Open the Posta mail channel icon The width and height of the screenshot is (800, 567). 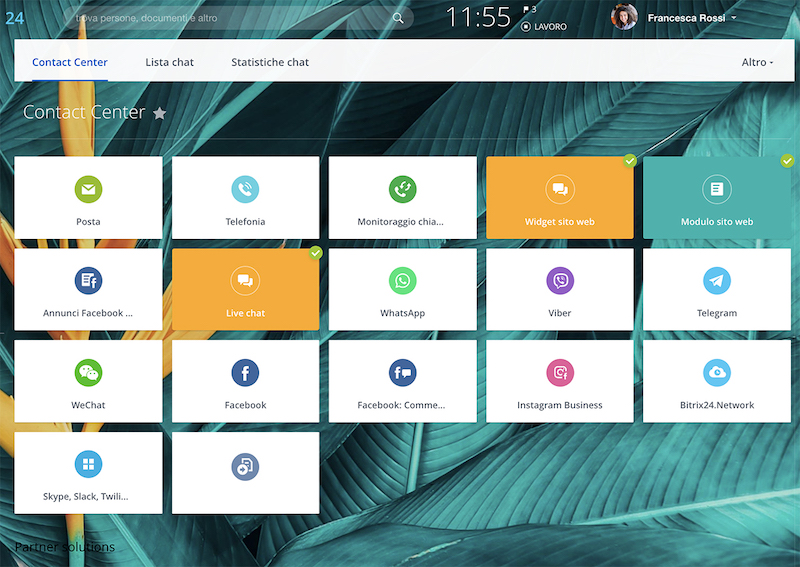pyautogui.click(x=88, y=189)
